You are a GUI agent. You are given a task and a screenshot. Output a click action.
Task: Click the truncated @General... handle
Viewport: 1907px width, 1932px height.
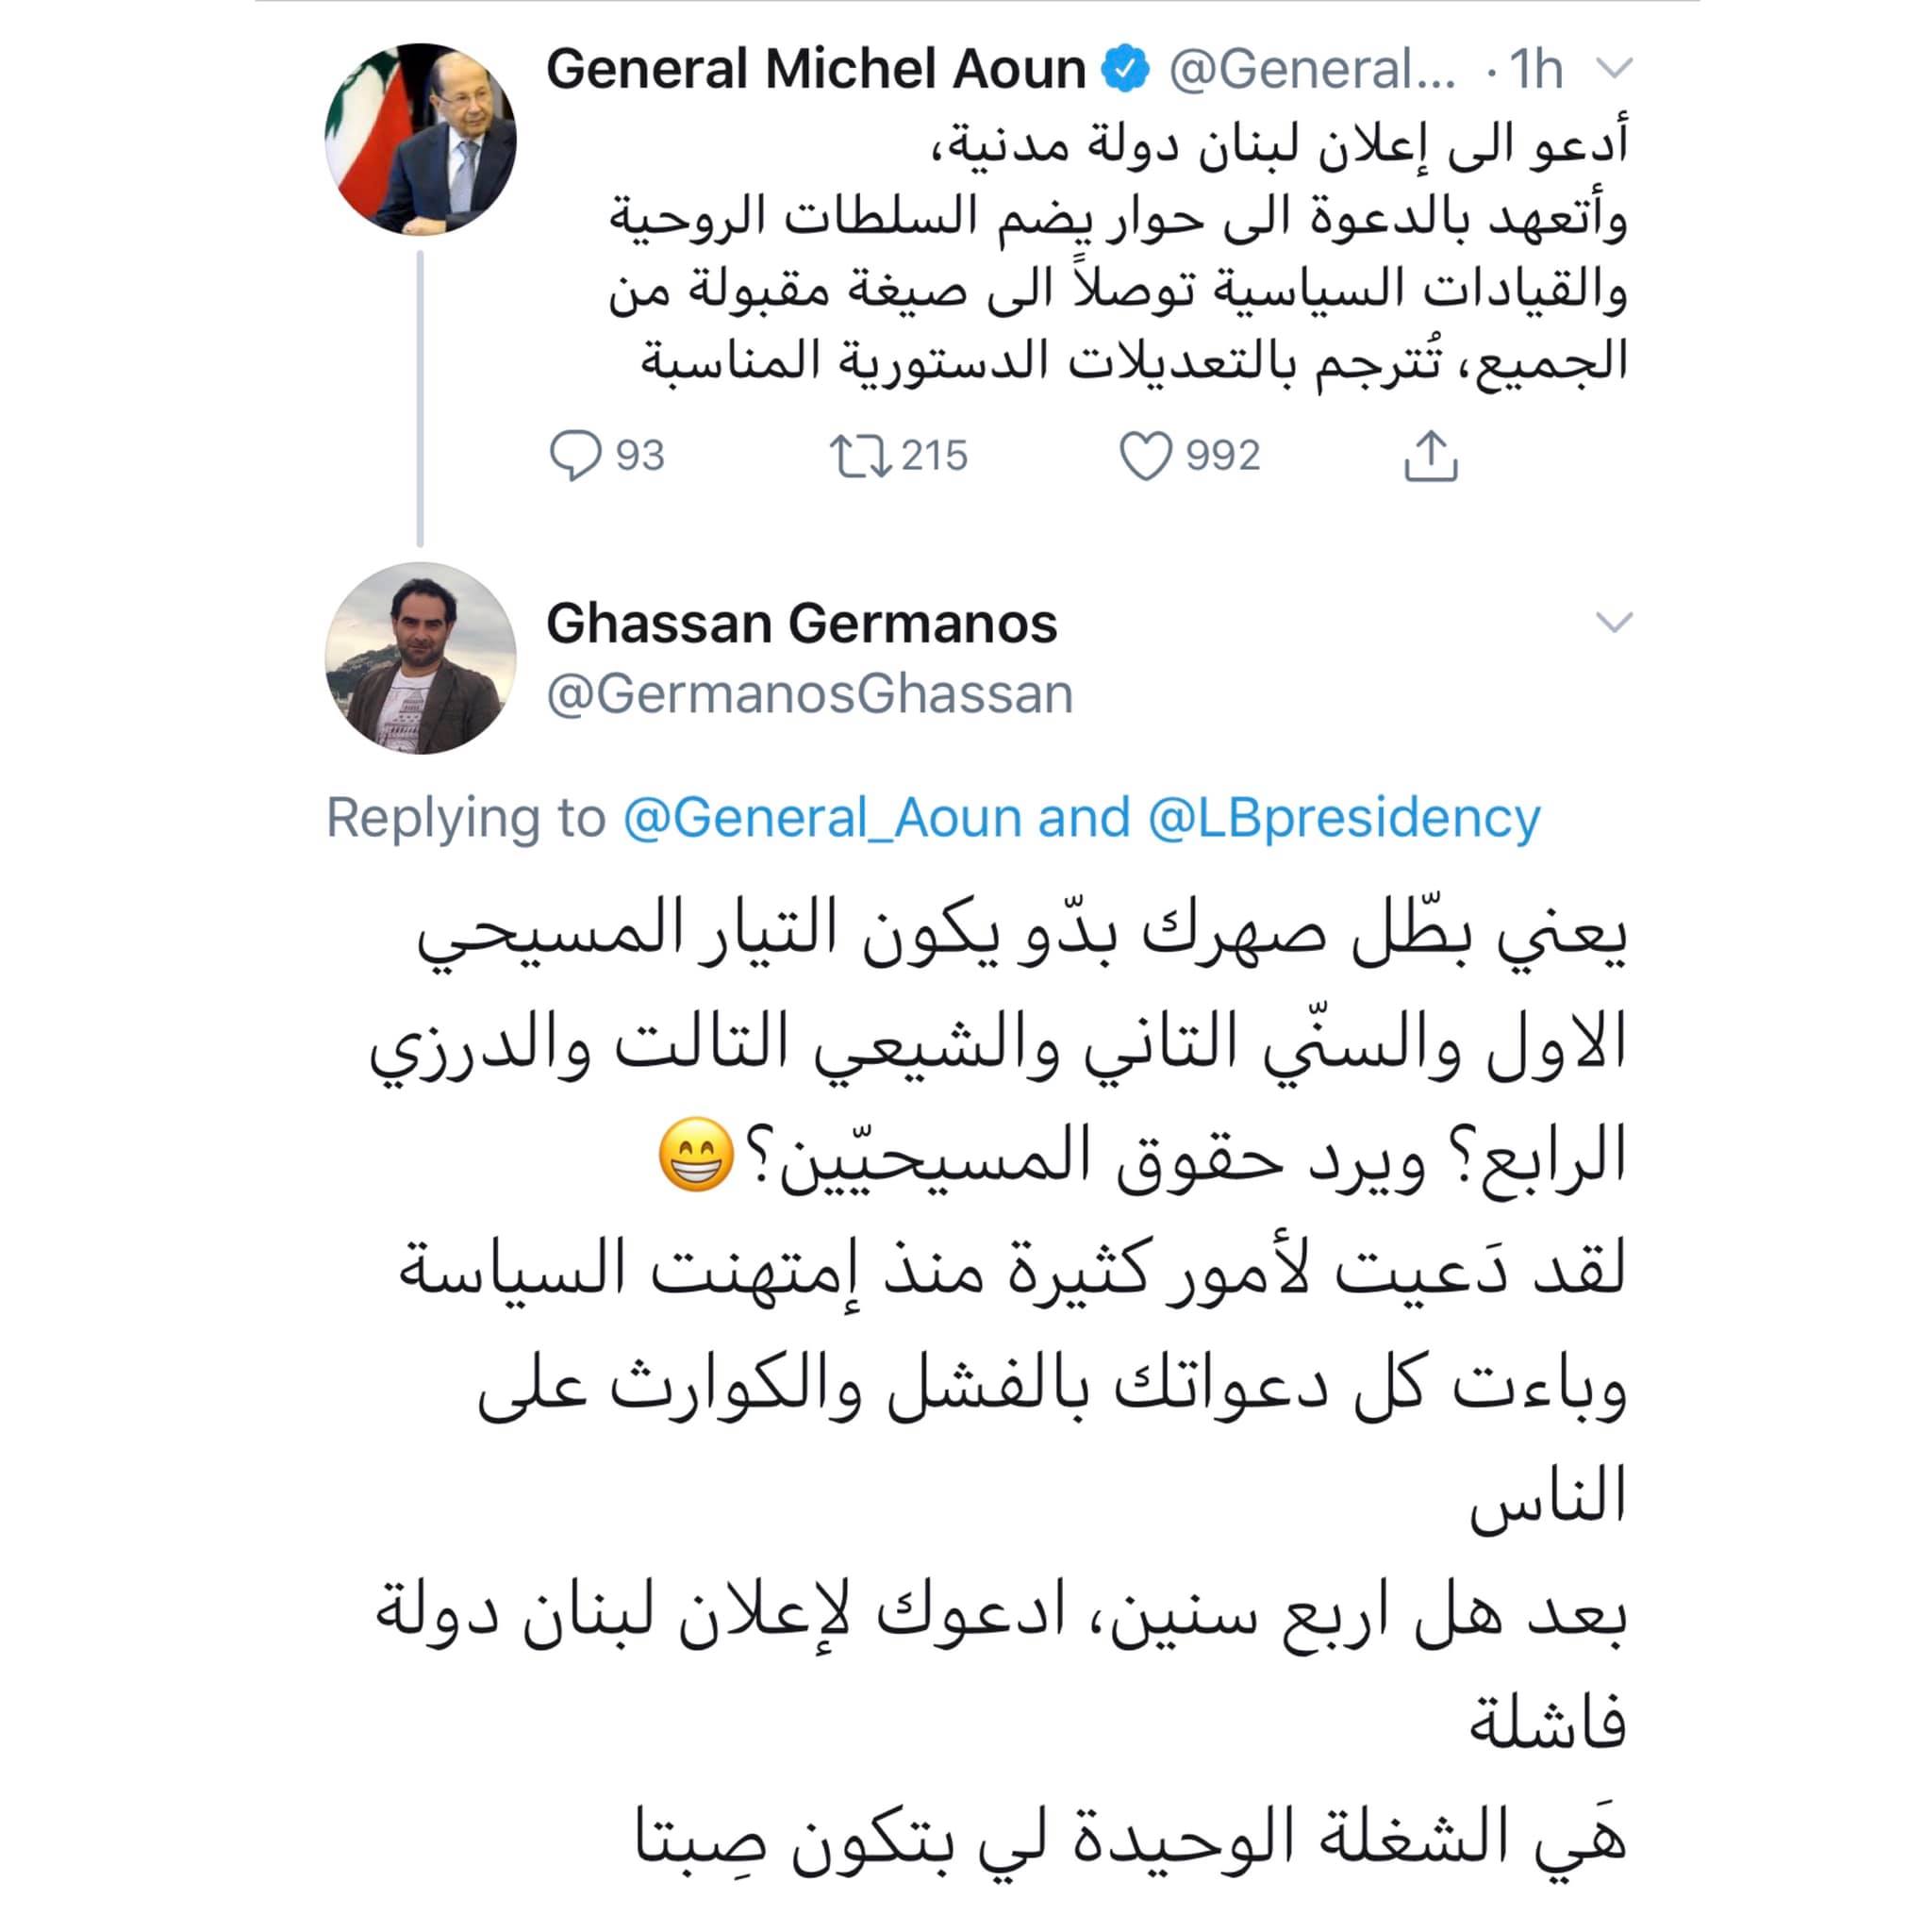click(x=1312, y=69)
